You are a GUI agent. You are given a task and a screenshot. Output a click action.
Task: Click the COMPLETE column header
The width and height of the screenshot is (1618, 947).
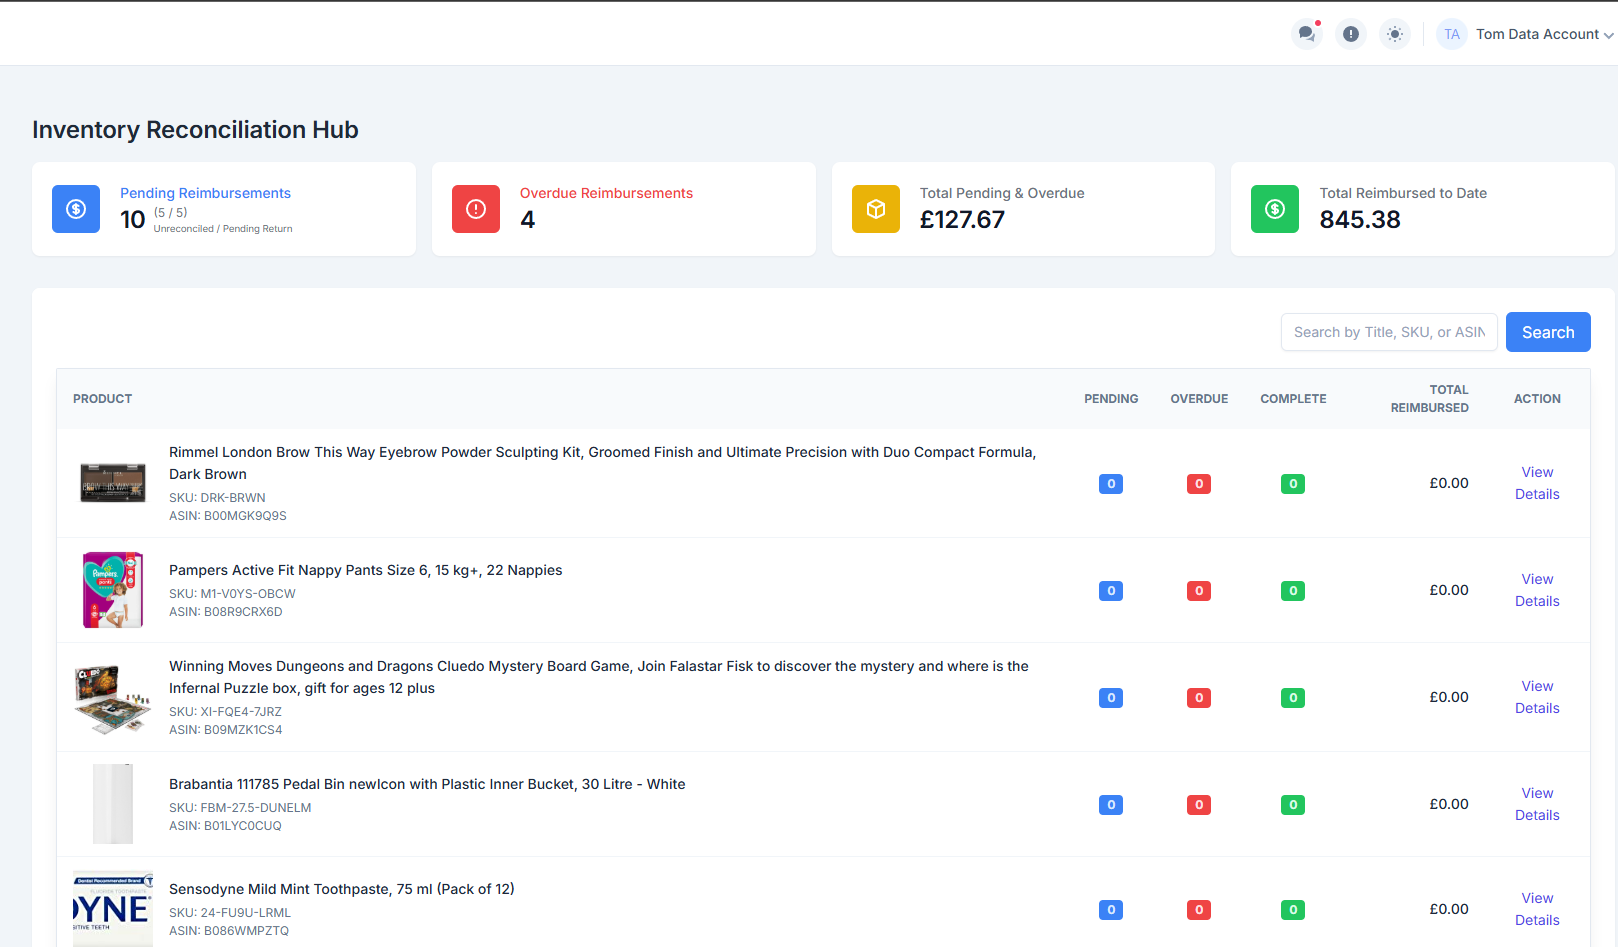tap(1293, 399)
